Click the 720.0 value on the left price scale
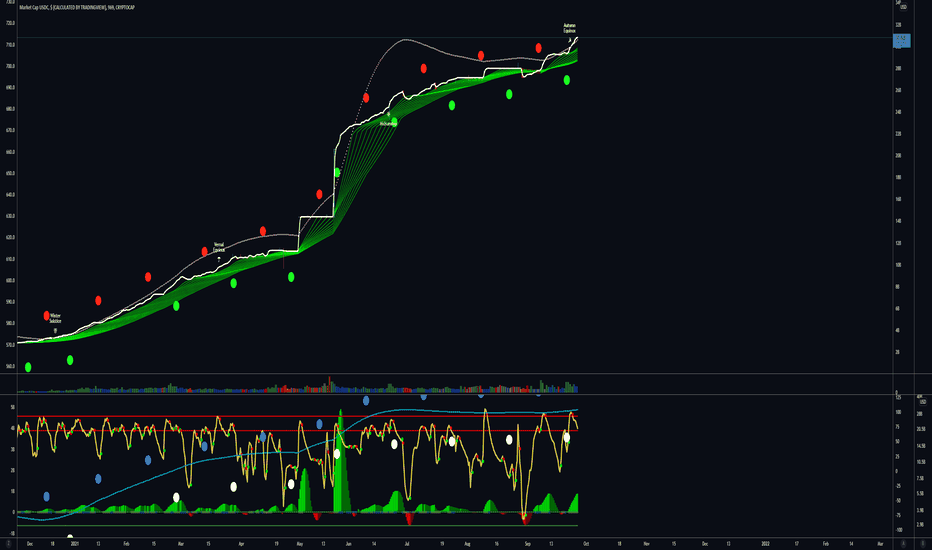Screen dimensions: 932x550 10,23
